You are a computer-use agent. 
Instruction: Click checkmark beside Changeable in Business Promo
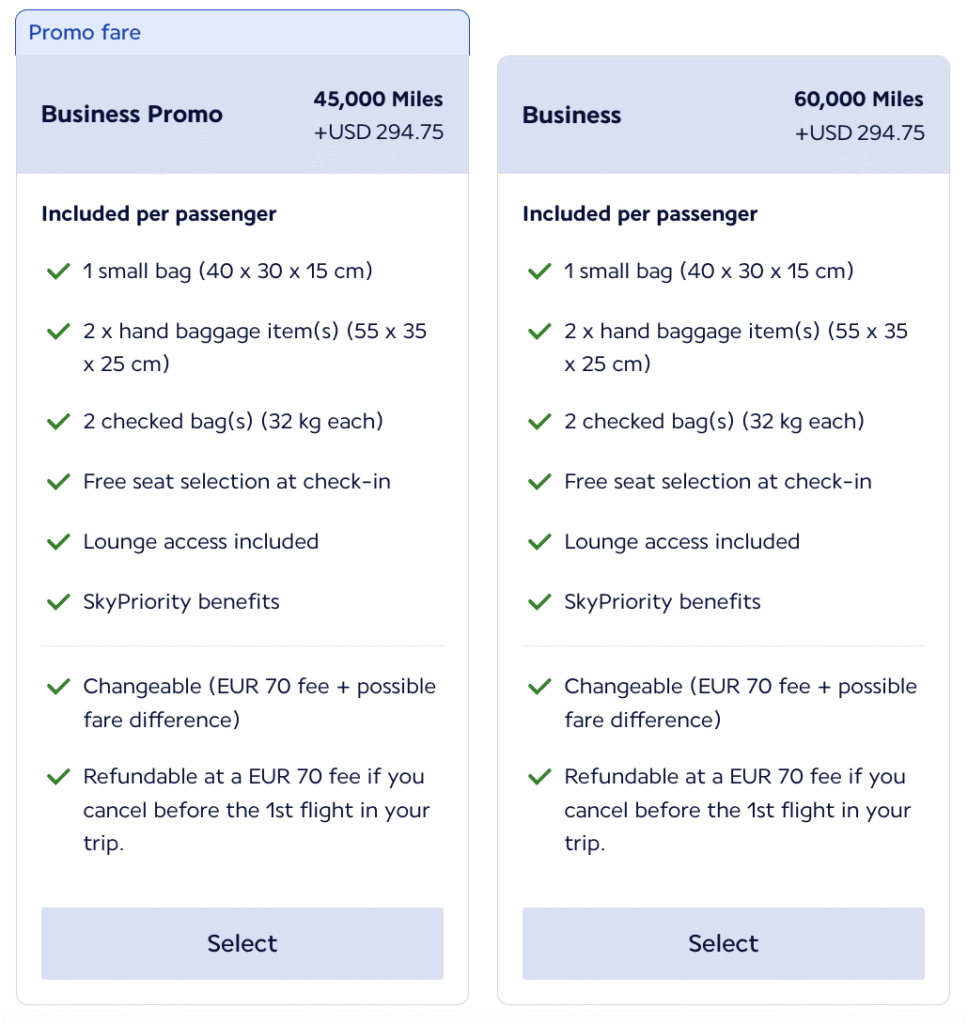point(58,687)
